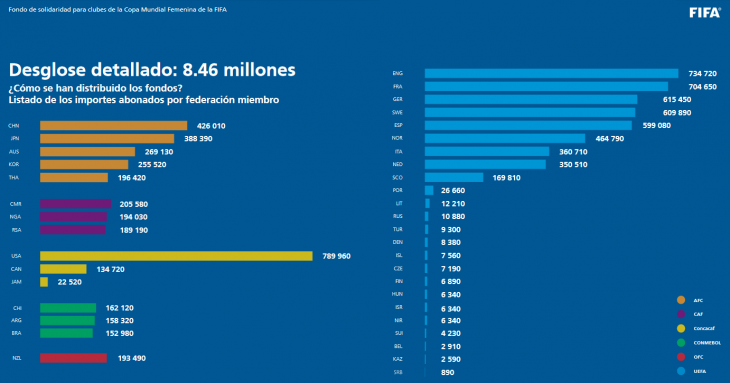The image size is (730, 383).
Task: Click the purple CAF legend dot
Action: coord(681,314)
